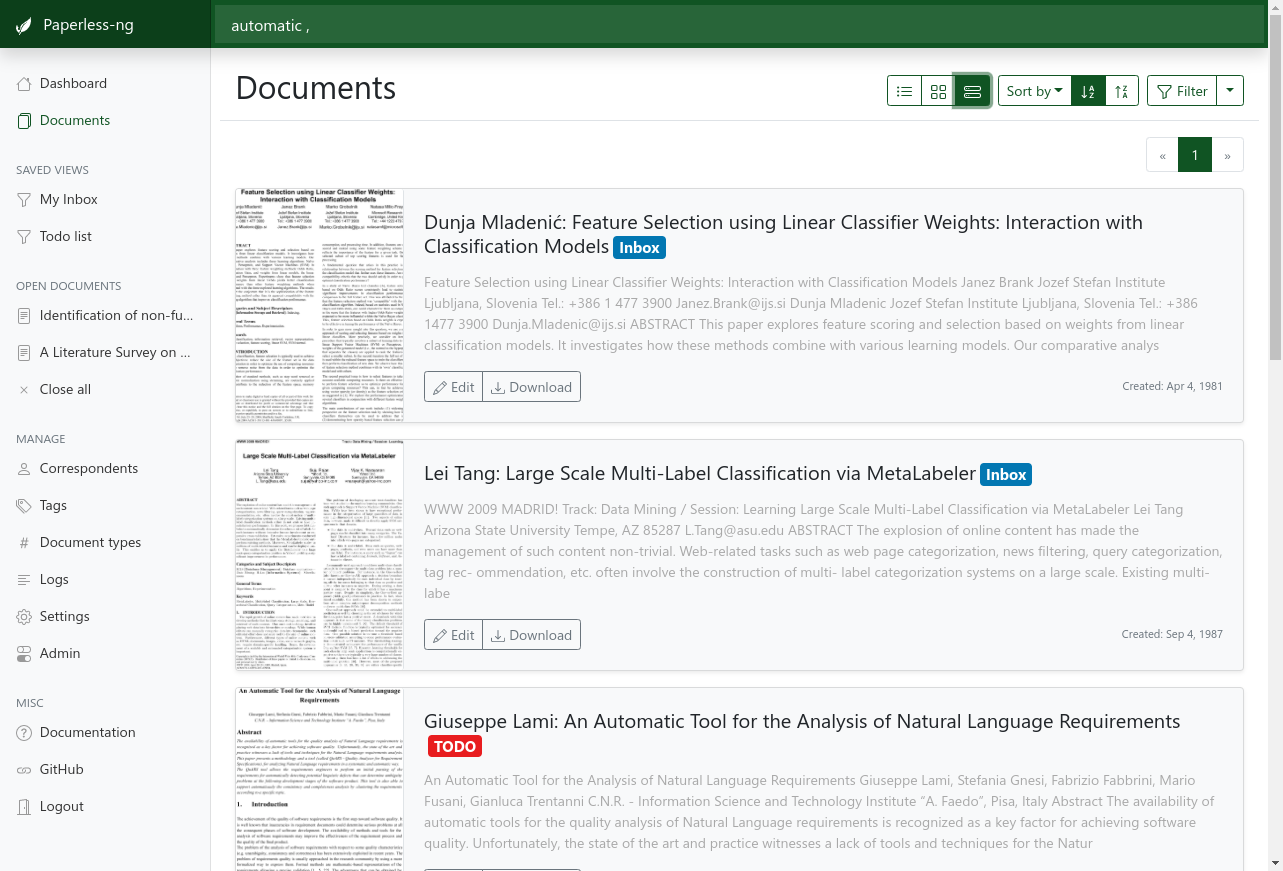Open the Tags management page
This screenshot has width=1283, height=871.
(53, 505)
